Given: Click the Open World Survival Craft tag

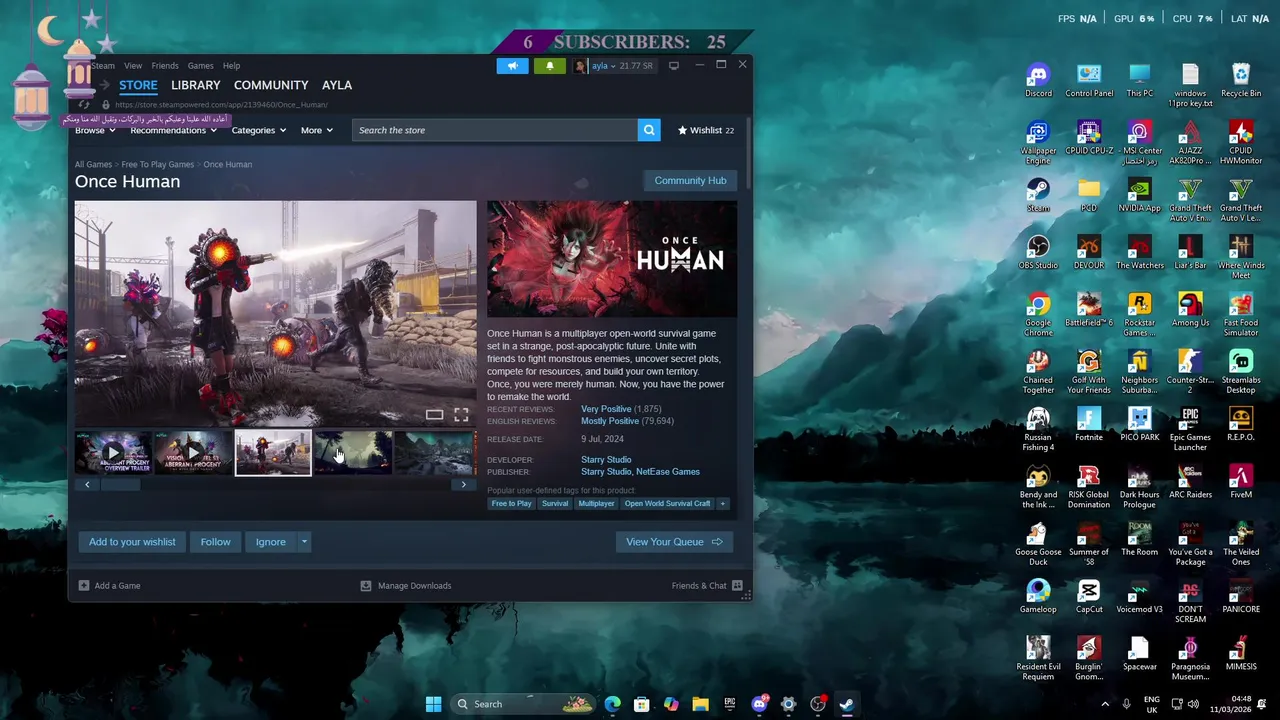Looking at the screenshot, I should pyautogui.click(x=667, y=503).
